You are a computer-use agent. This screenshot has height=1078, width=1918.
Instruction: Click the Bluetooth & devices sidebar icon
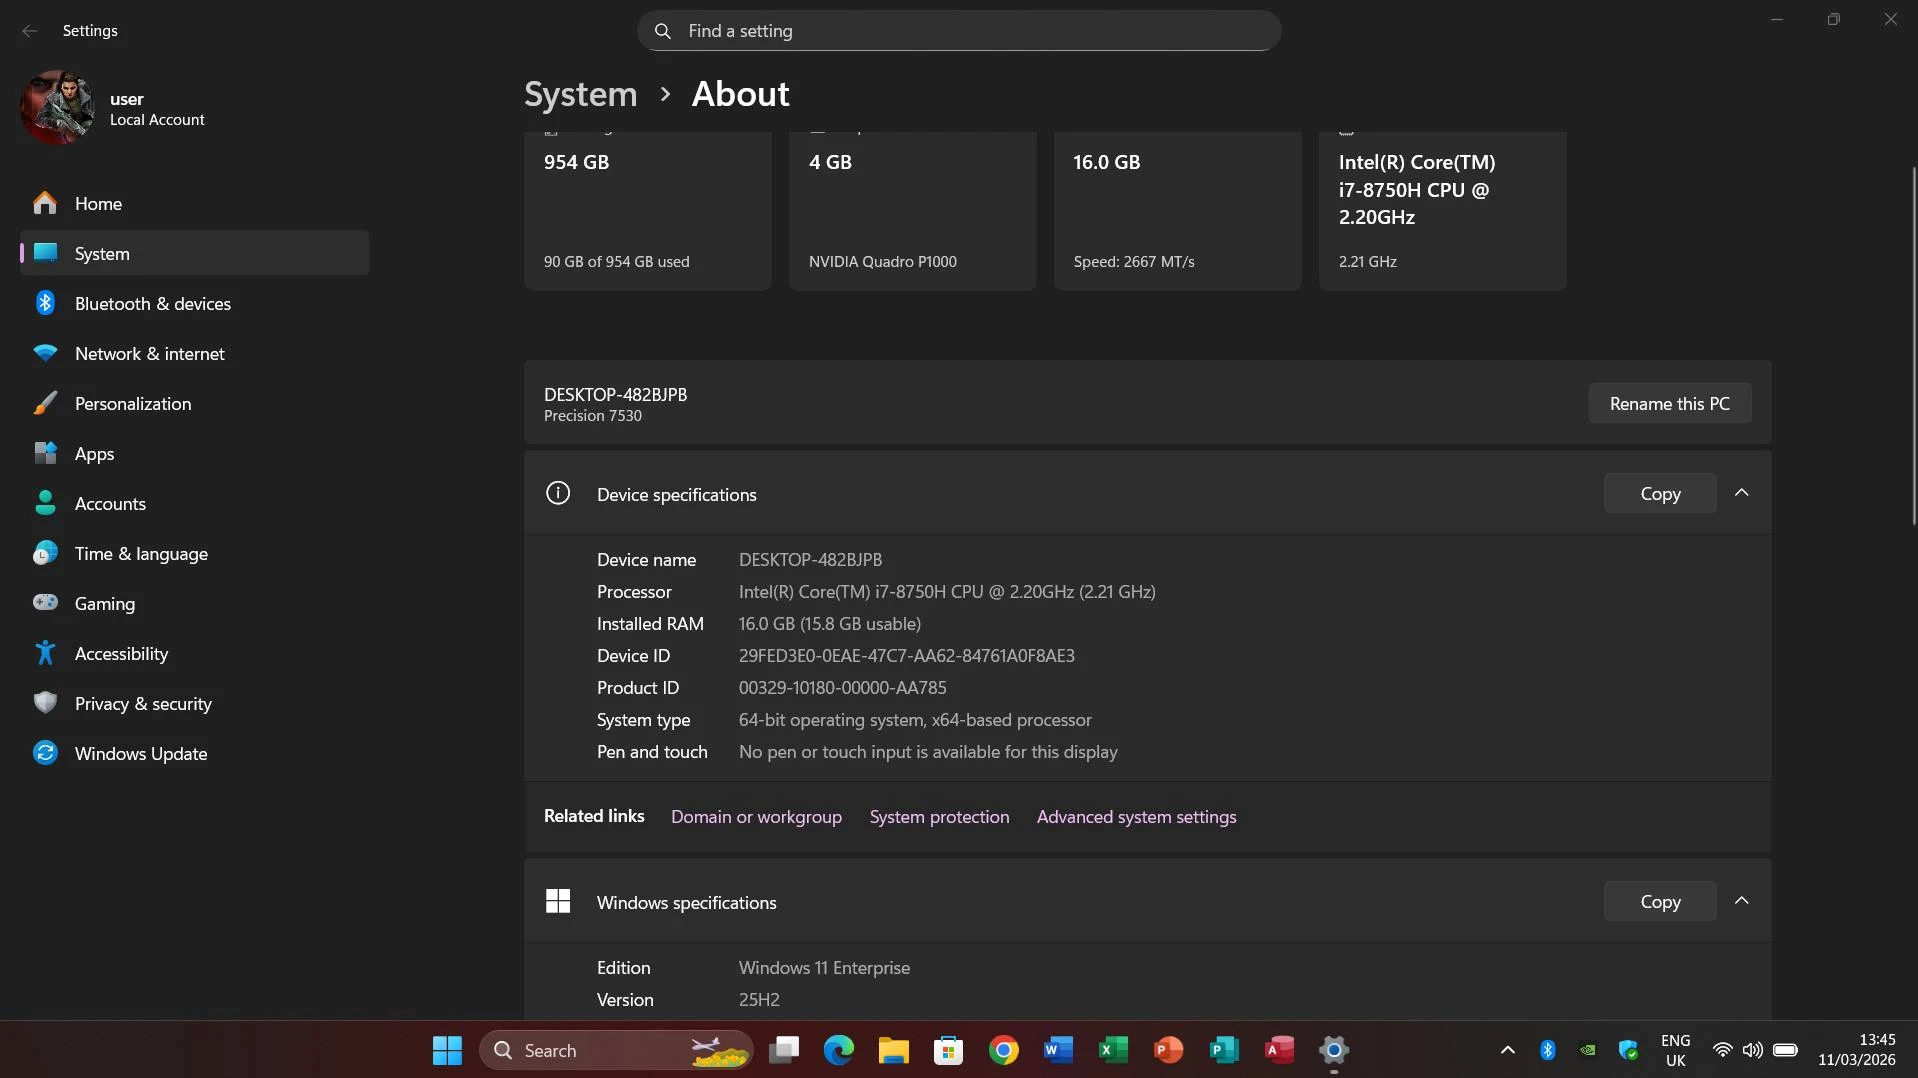pyautogui.click(x=45, y=303)
